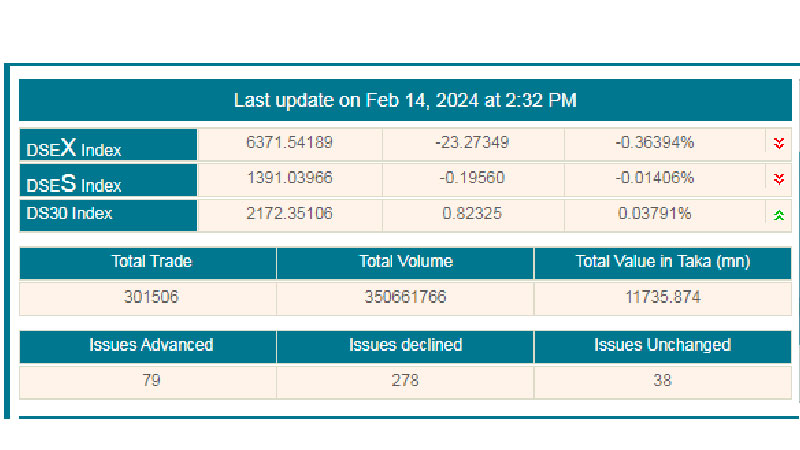Click the green up arrow in DS30 row
This screenshot has height=450, width=800.
coord(779,214)
